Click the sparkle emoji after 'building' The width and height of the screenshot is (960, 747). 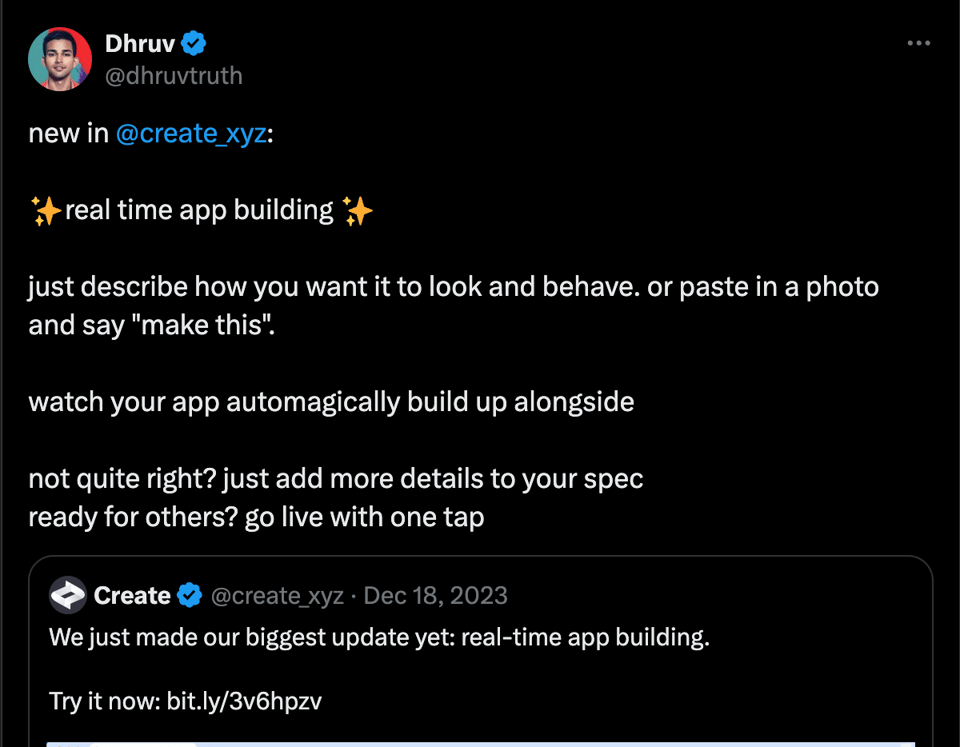click(357, 211)
